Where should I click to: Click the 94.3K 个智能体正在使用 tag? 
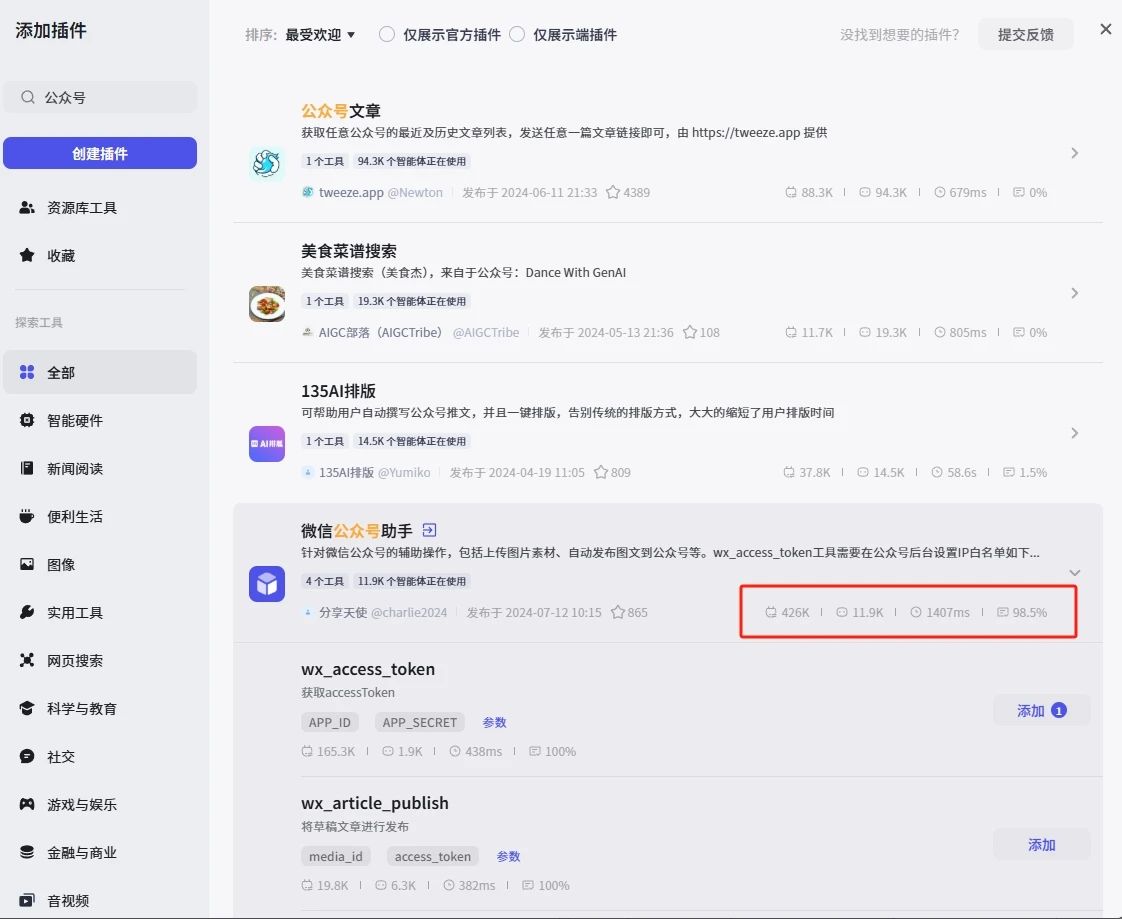coord(411,161)
